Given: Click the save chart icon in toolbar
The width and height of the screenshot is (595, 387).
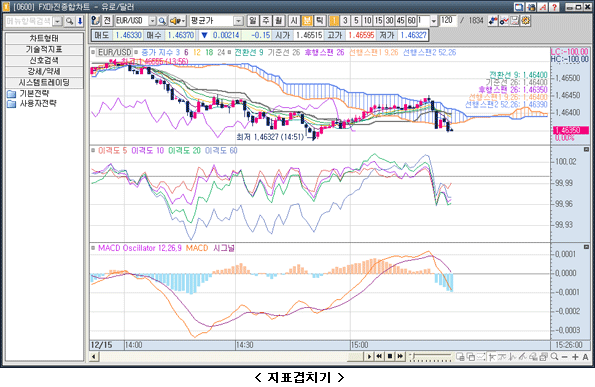Looking at the screenshot, I should (x=515, y=20).
